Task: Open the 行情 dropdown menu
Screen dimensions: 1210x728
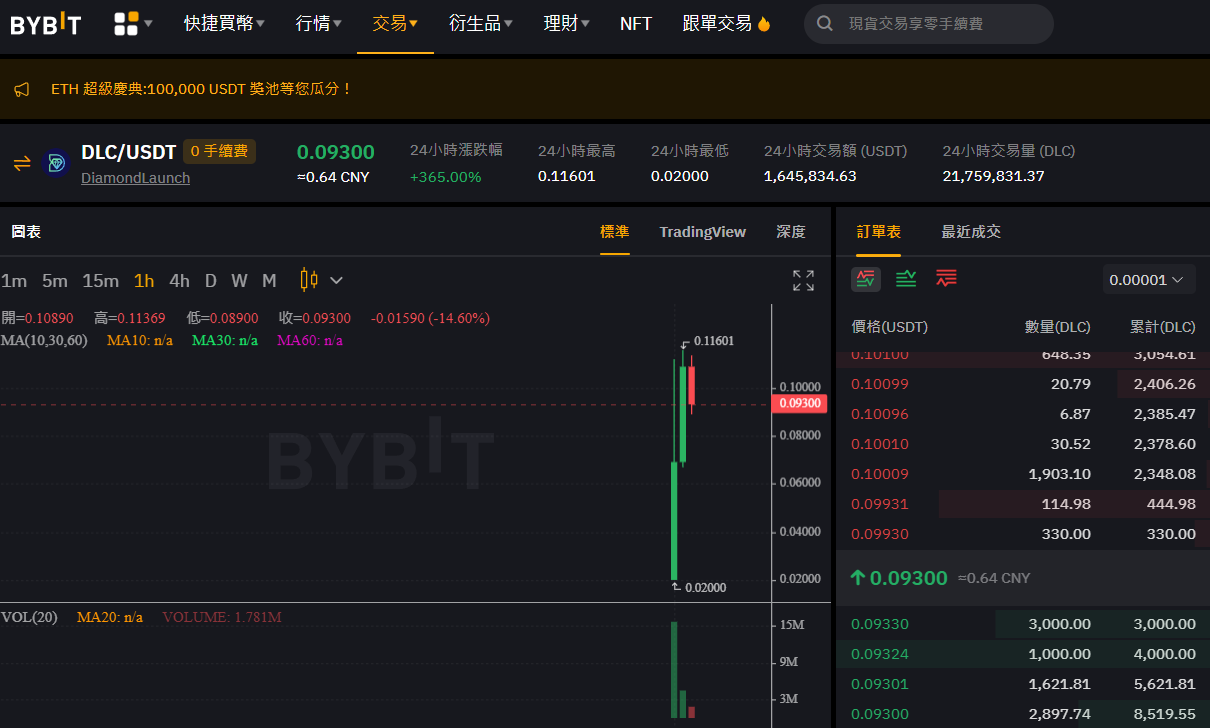Action: tap(319, 23)
